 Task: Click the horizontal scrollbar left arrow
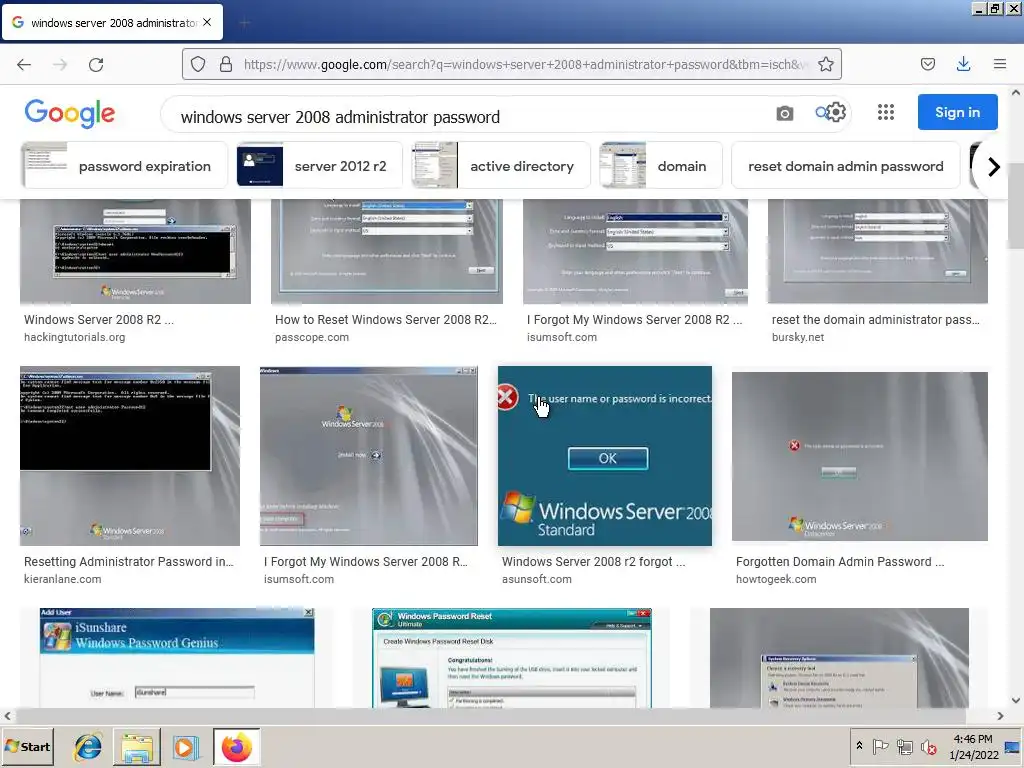7,716
